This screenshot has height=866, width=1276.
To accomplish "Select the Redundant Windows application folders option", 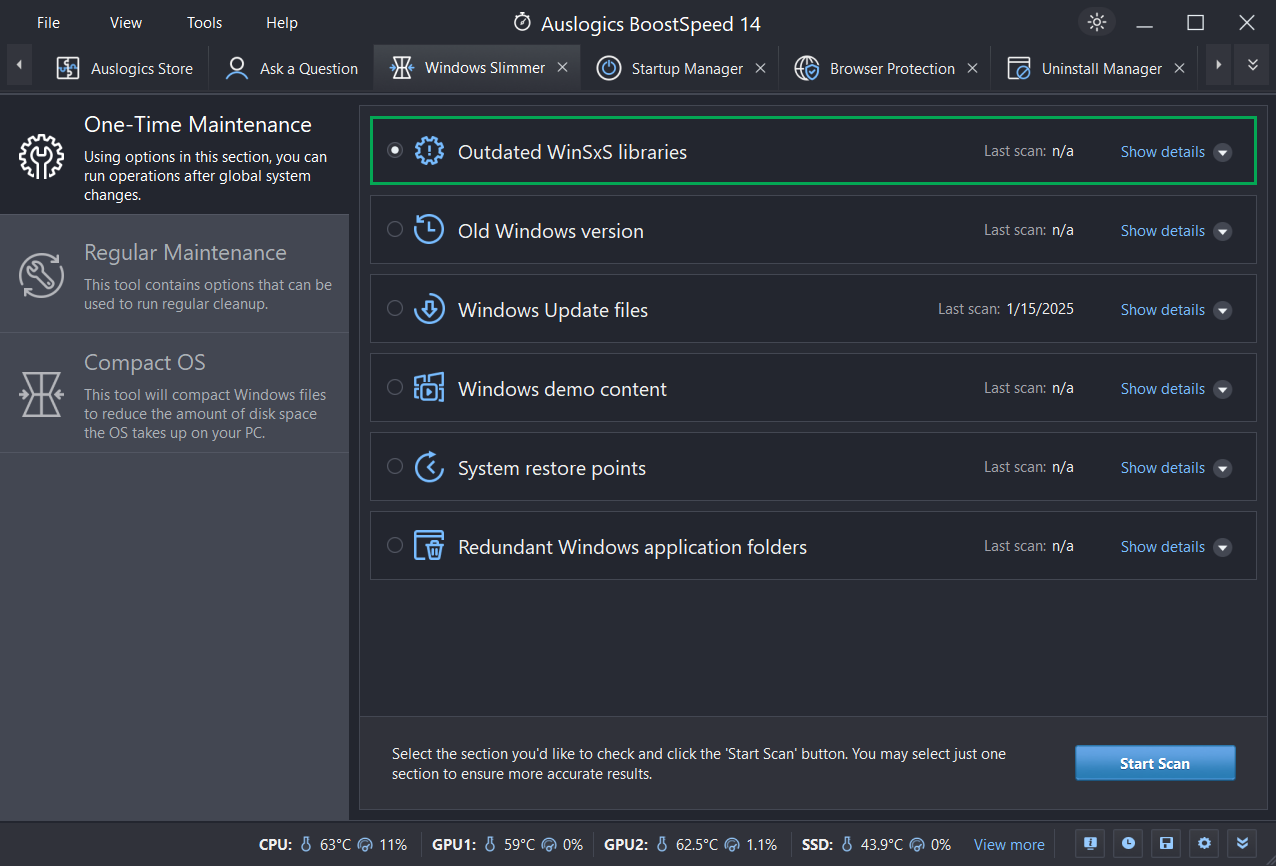I will (x=394, y=545).
